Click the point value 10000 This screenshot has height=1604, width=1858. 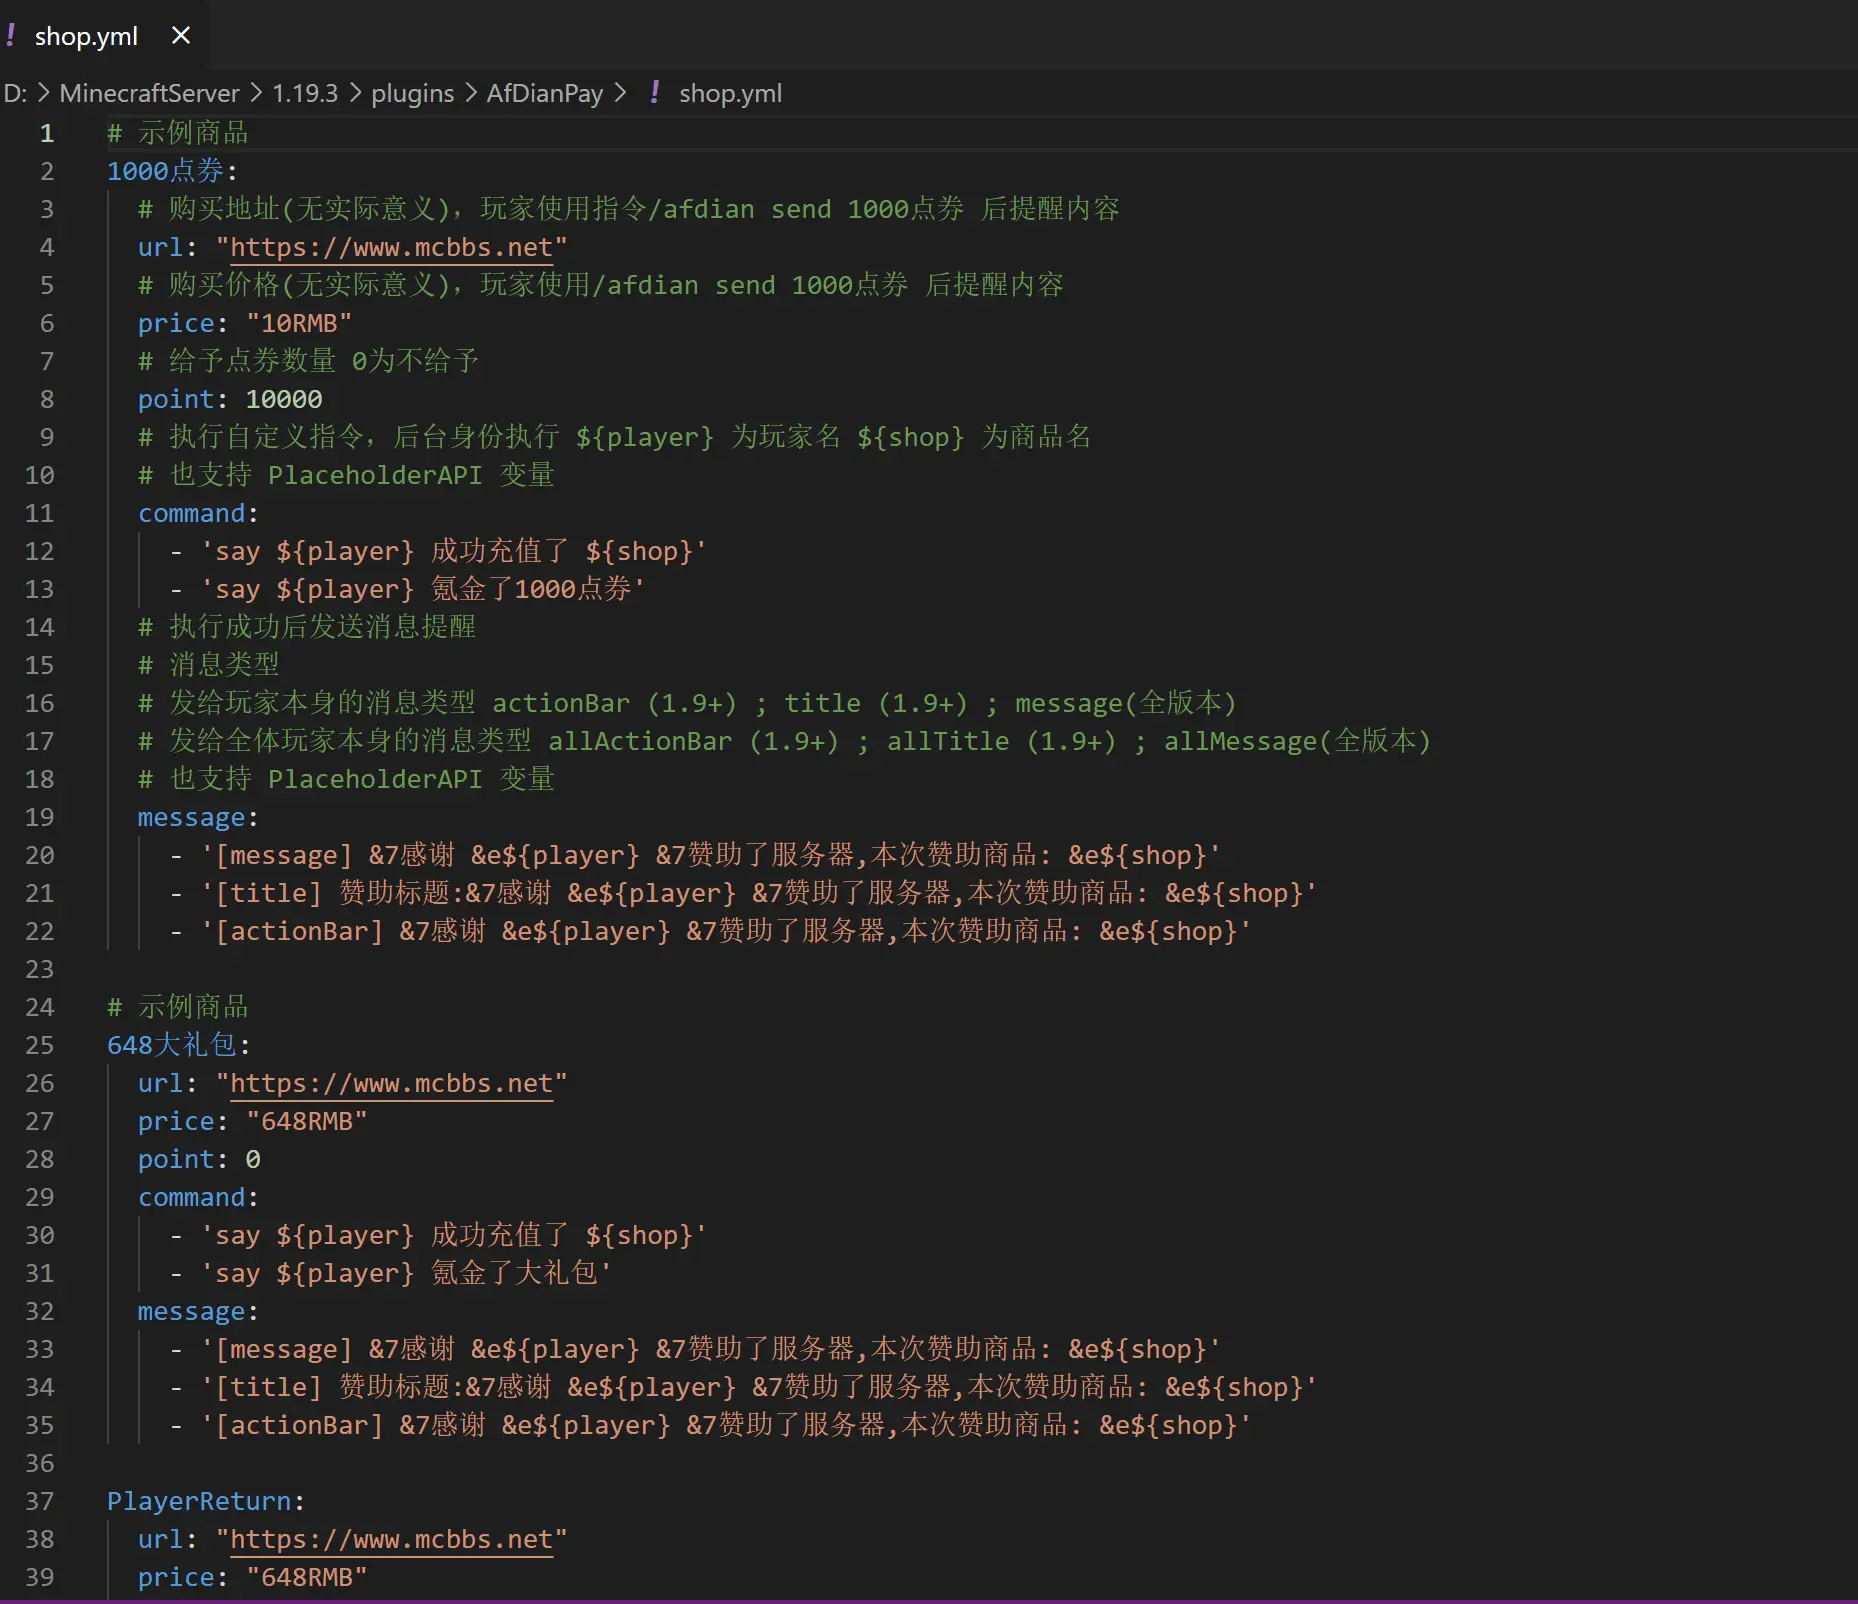284,399
